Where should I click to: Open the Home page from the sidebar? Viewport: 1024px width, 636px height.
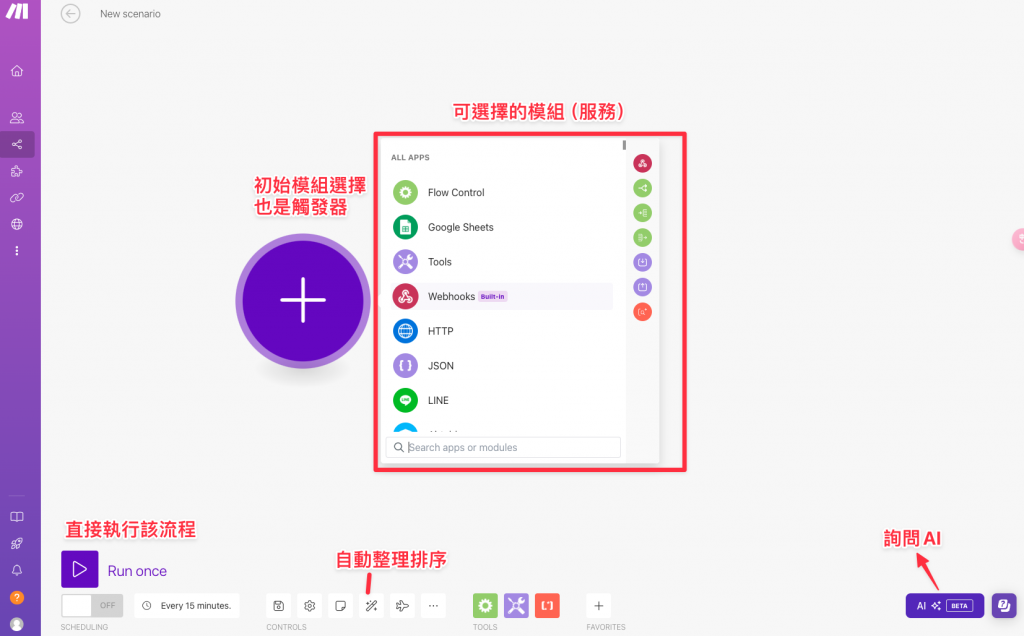click(x=17, y=71)
